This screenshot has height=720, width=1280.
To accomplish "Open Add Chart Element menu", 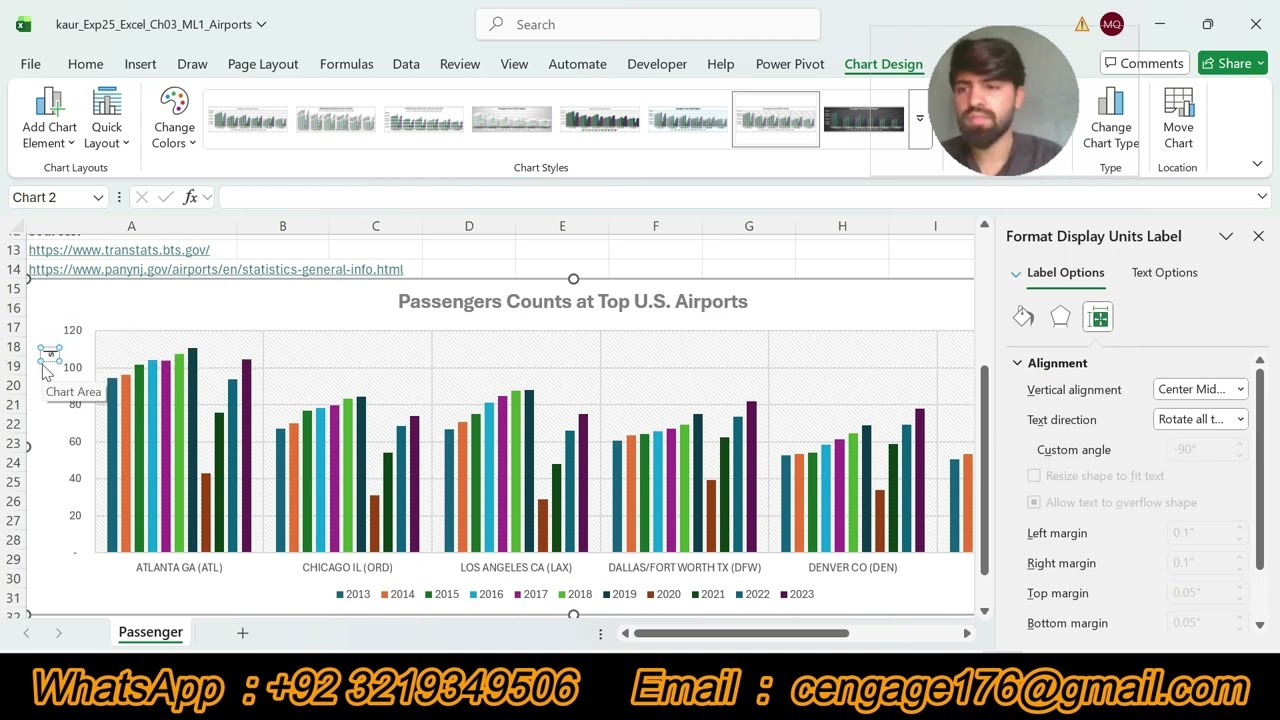I will click(x=49, y=118).
